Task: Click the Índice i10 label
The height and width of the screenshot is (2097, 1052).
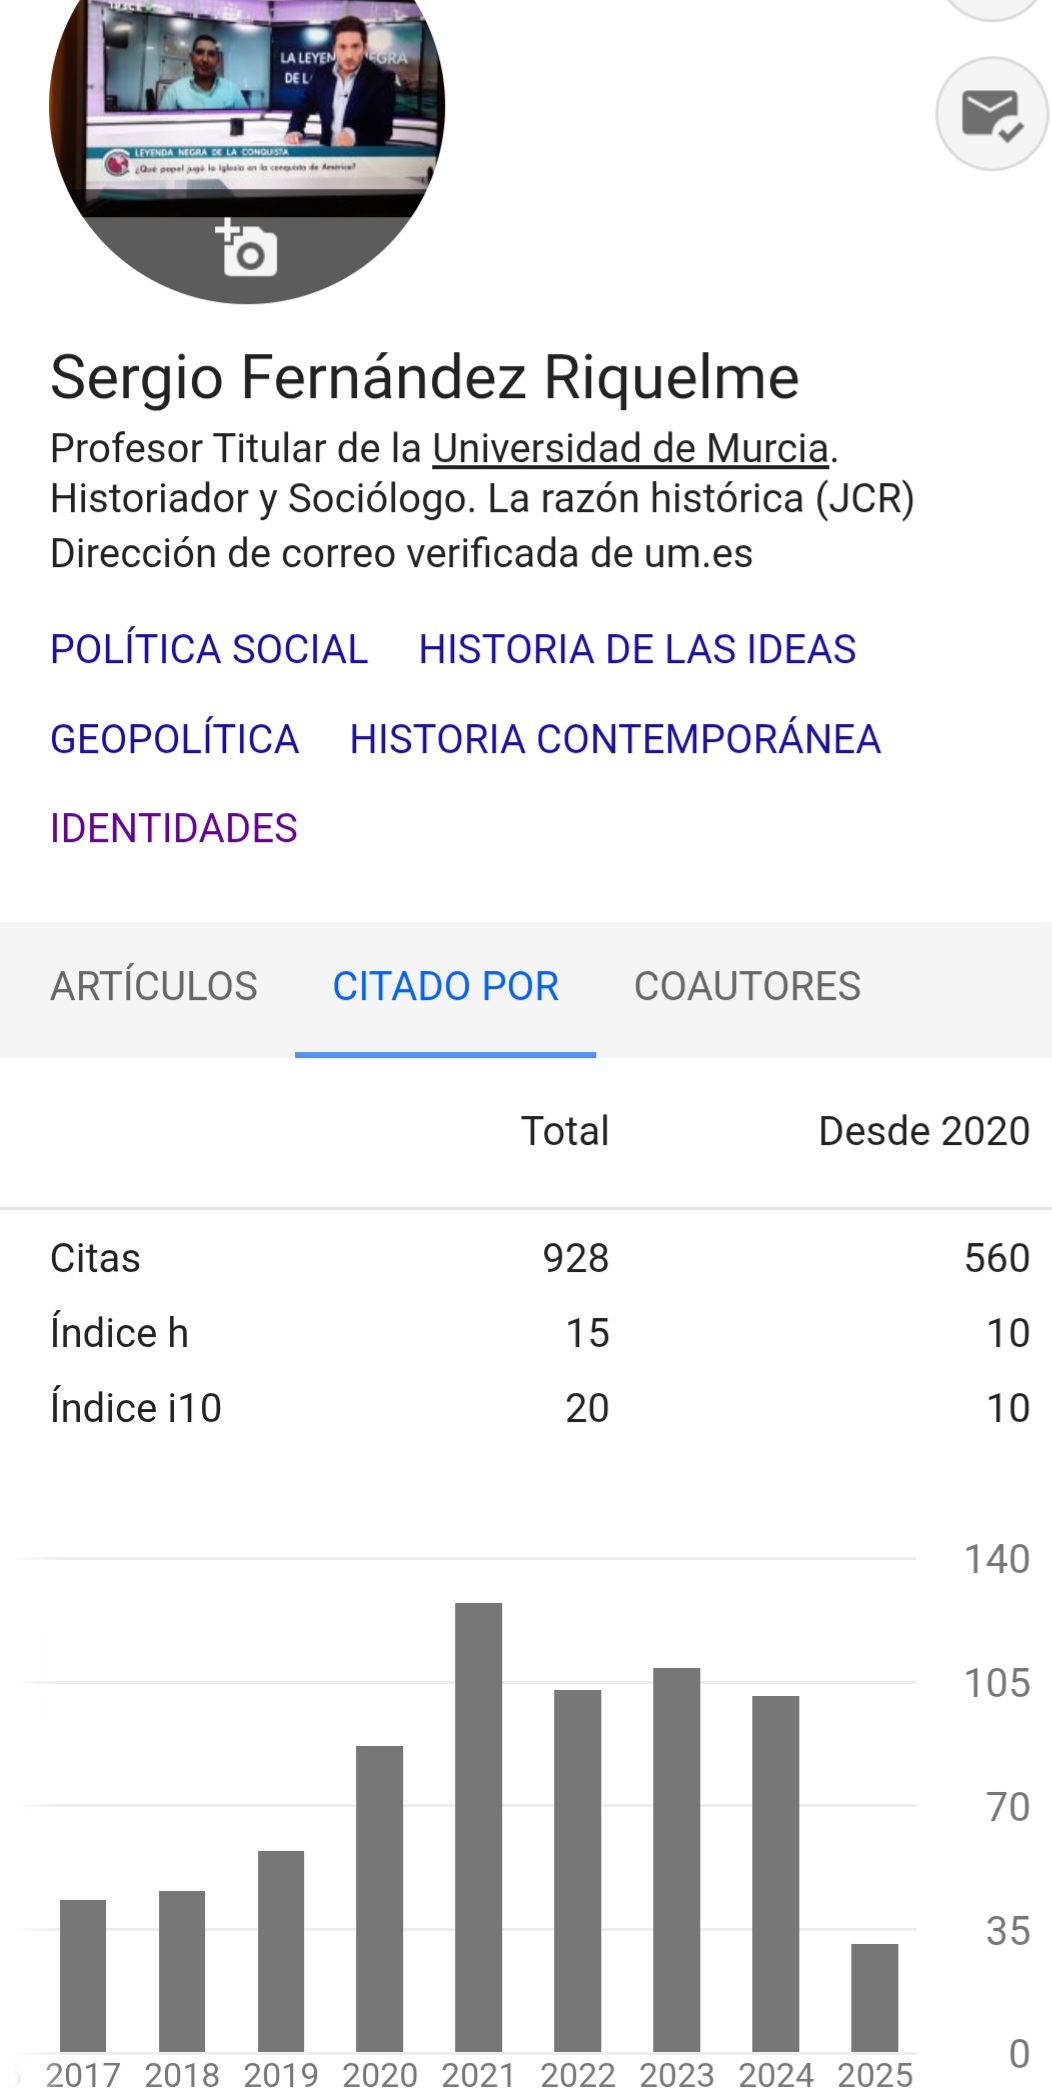Action: [x=136, y=1408]
